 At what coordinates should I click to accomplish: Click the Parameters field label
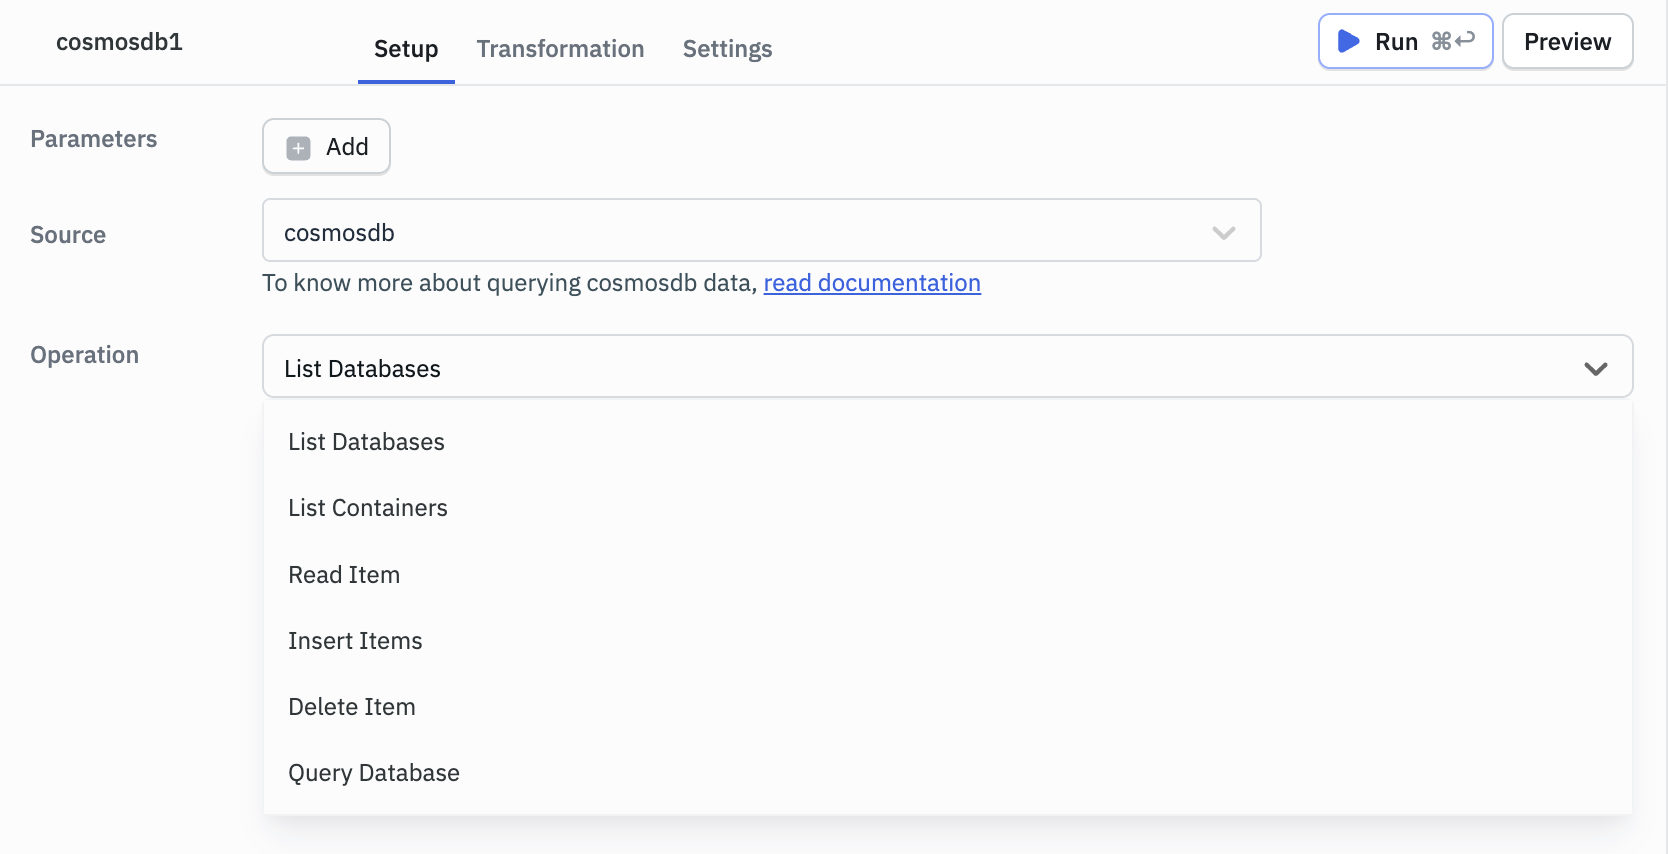(94, 139)
